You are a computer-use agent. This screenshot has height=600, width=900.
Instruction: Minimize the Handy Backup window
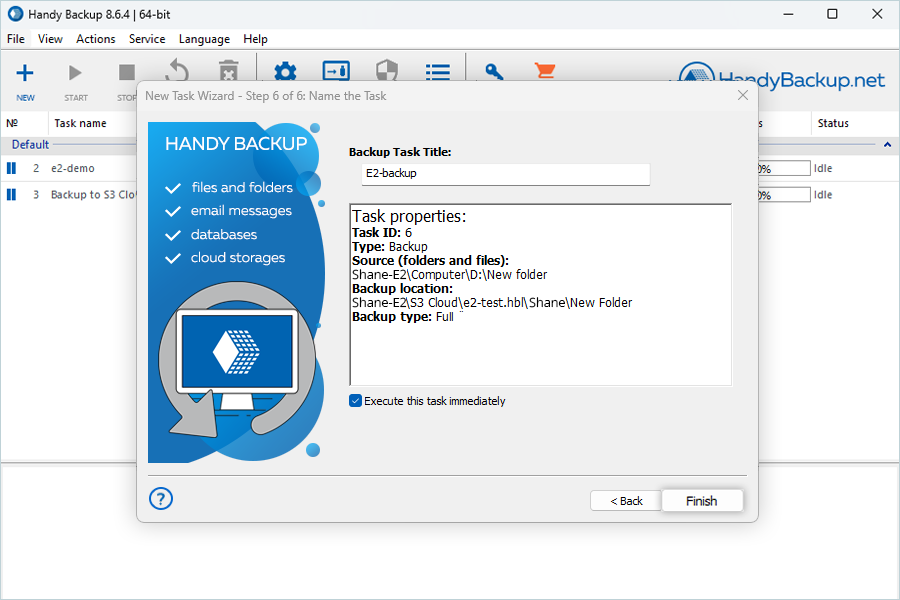(x=788, y=14)
